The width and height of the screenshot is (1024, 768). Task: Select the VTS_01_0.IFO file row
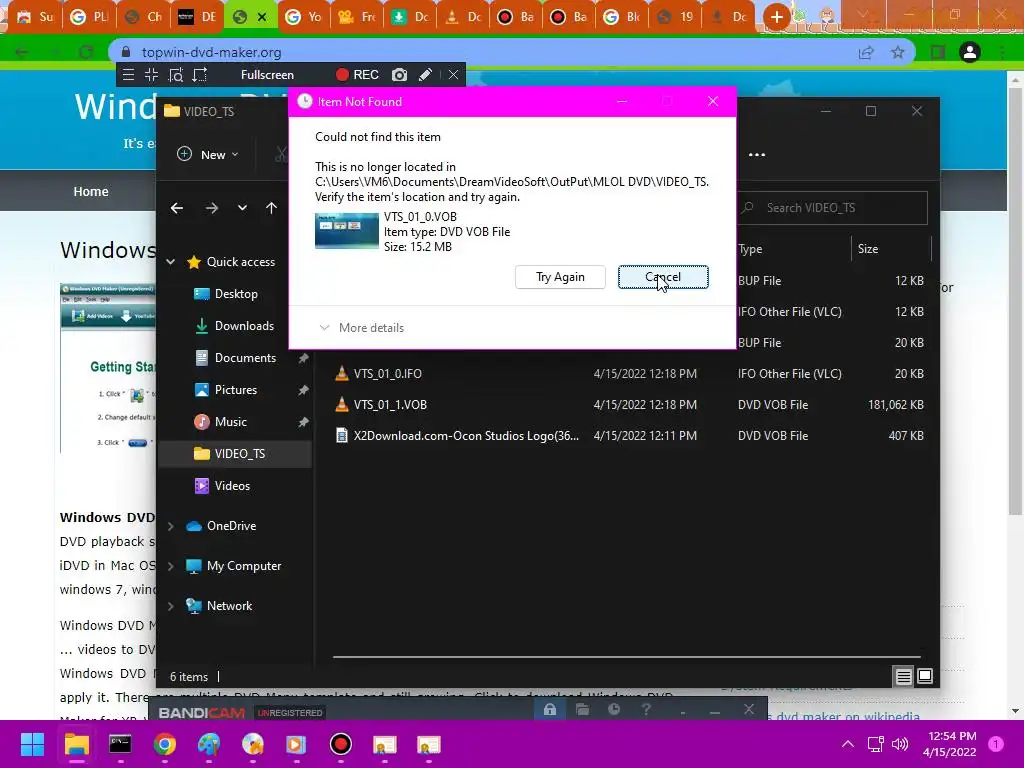tap(629, 374)
